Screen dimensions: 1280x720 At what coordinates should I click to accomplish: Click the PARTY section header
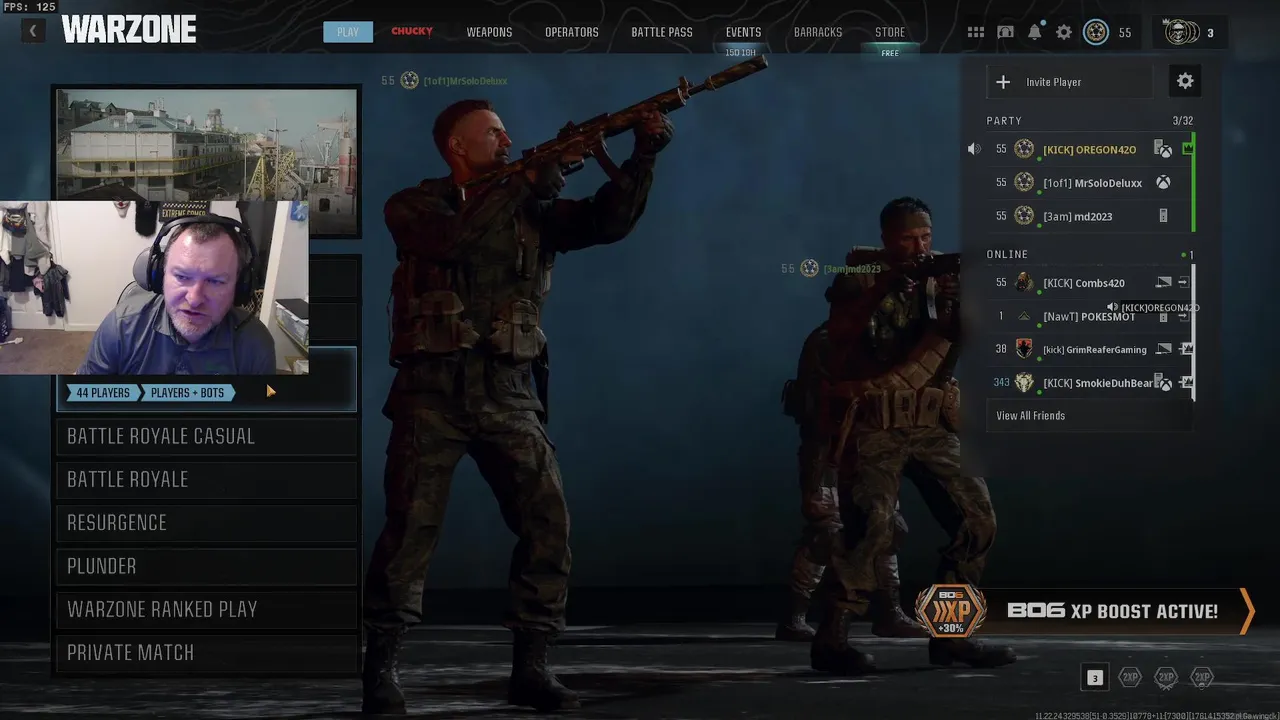[x=1004, y=121]
